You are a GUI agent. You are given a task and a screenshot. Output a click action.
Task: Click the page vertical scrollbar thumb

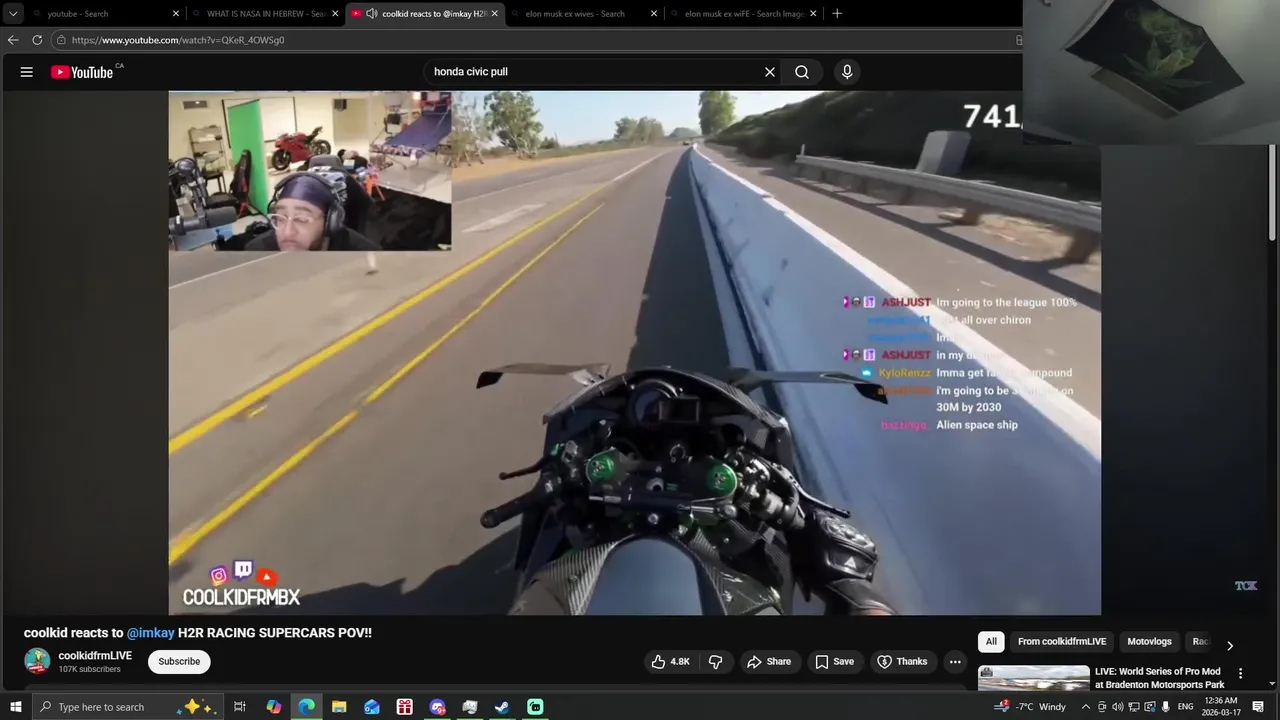[1272, 192]
